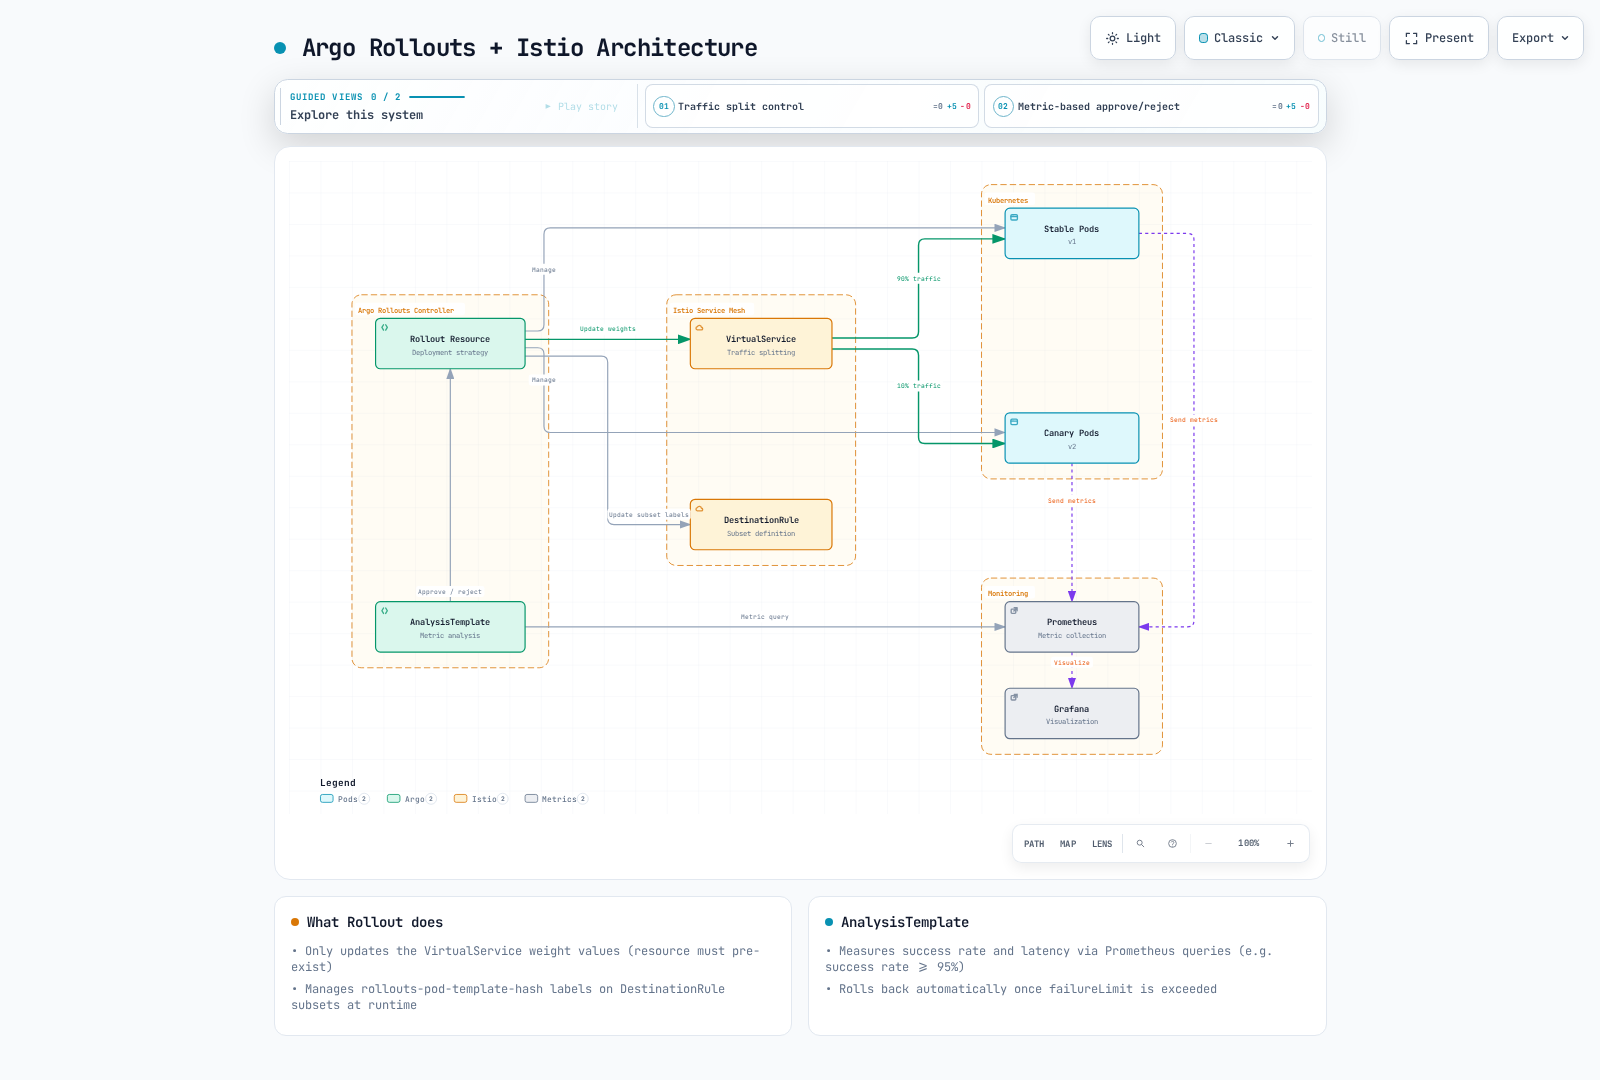Toggle the Pods legend filter
Image resolution: width=1600 pixels, height=1080 pixels.
pyautogui.click(x=344, y=799)
